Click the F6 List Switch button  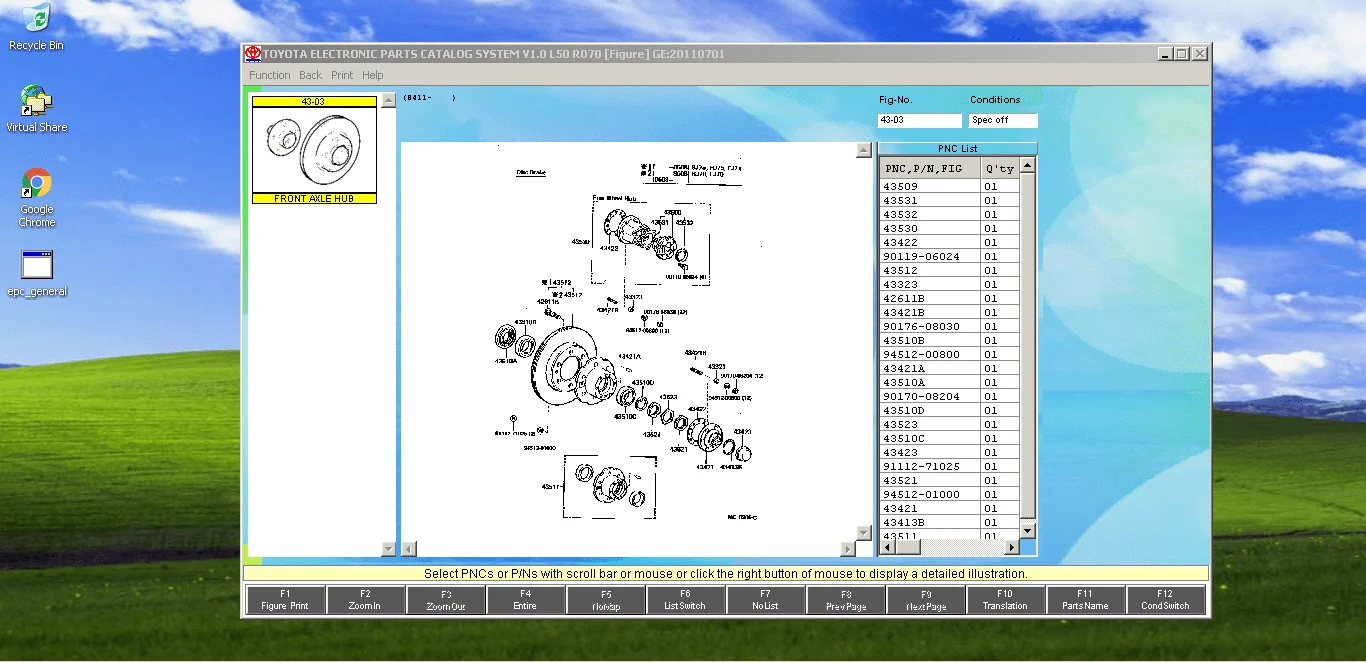pyautogui.click(x=685, y=600)
